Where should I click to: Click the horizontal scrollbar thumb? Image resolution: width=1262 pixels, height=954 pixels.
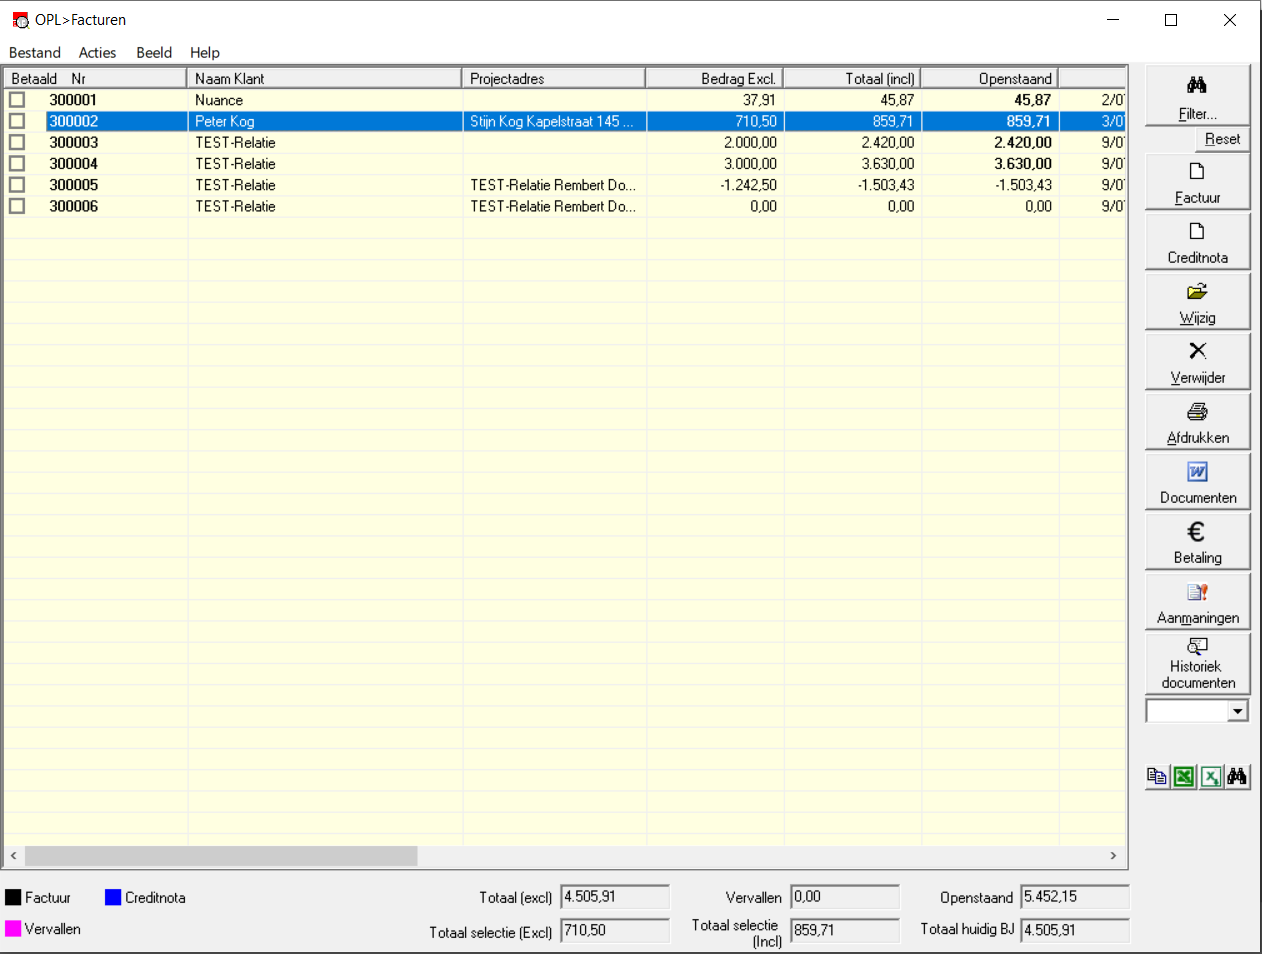(221, 856)
